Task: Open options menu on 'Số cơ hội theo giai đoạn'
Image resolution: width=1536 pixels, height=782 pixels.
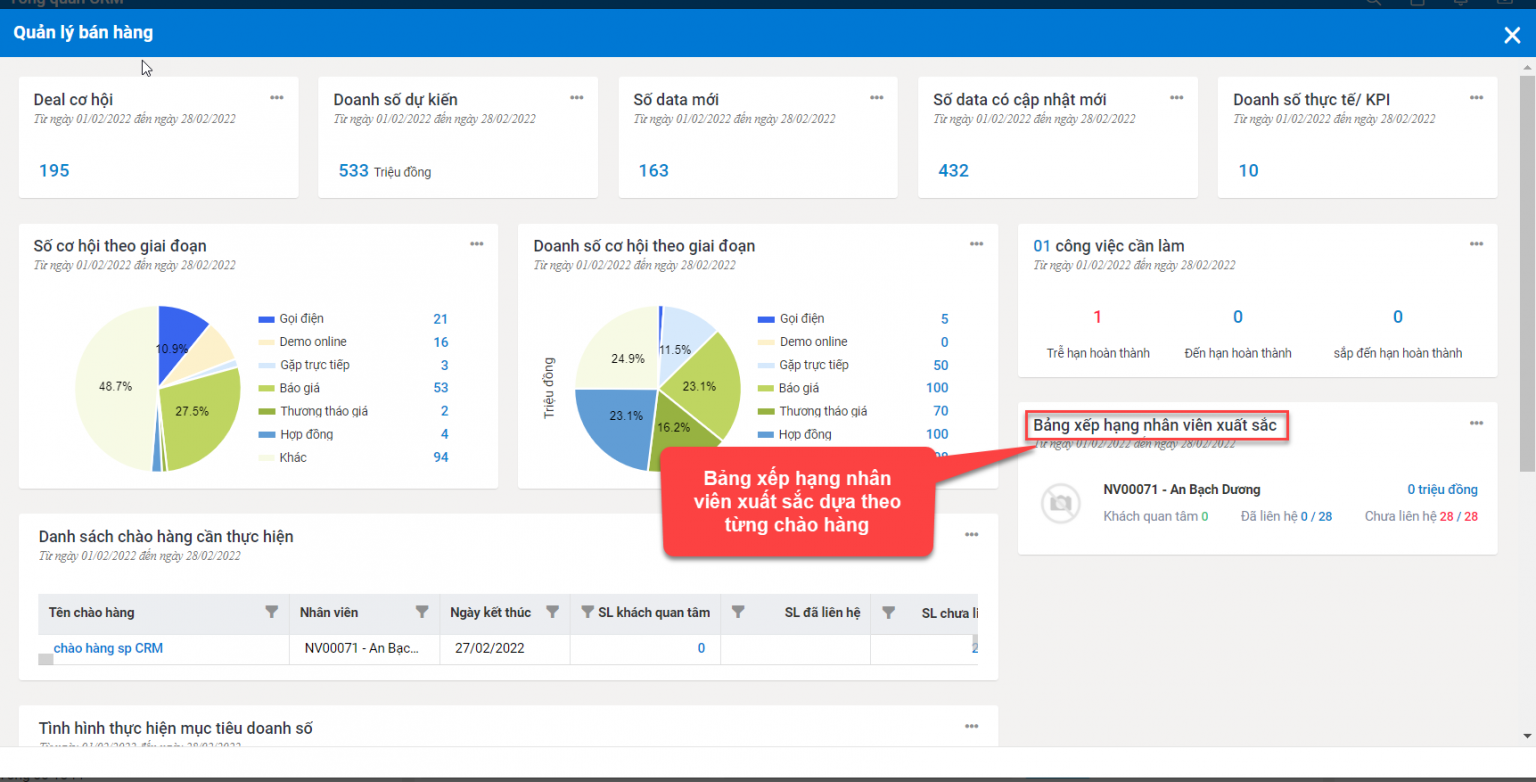Action: click(x=477, y=243)
